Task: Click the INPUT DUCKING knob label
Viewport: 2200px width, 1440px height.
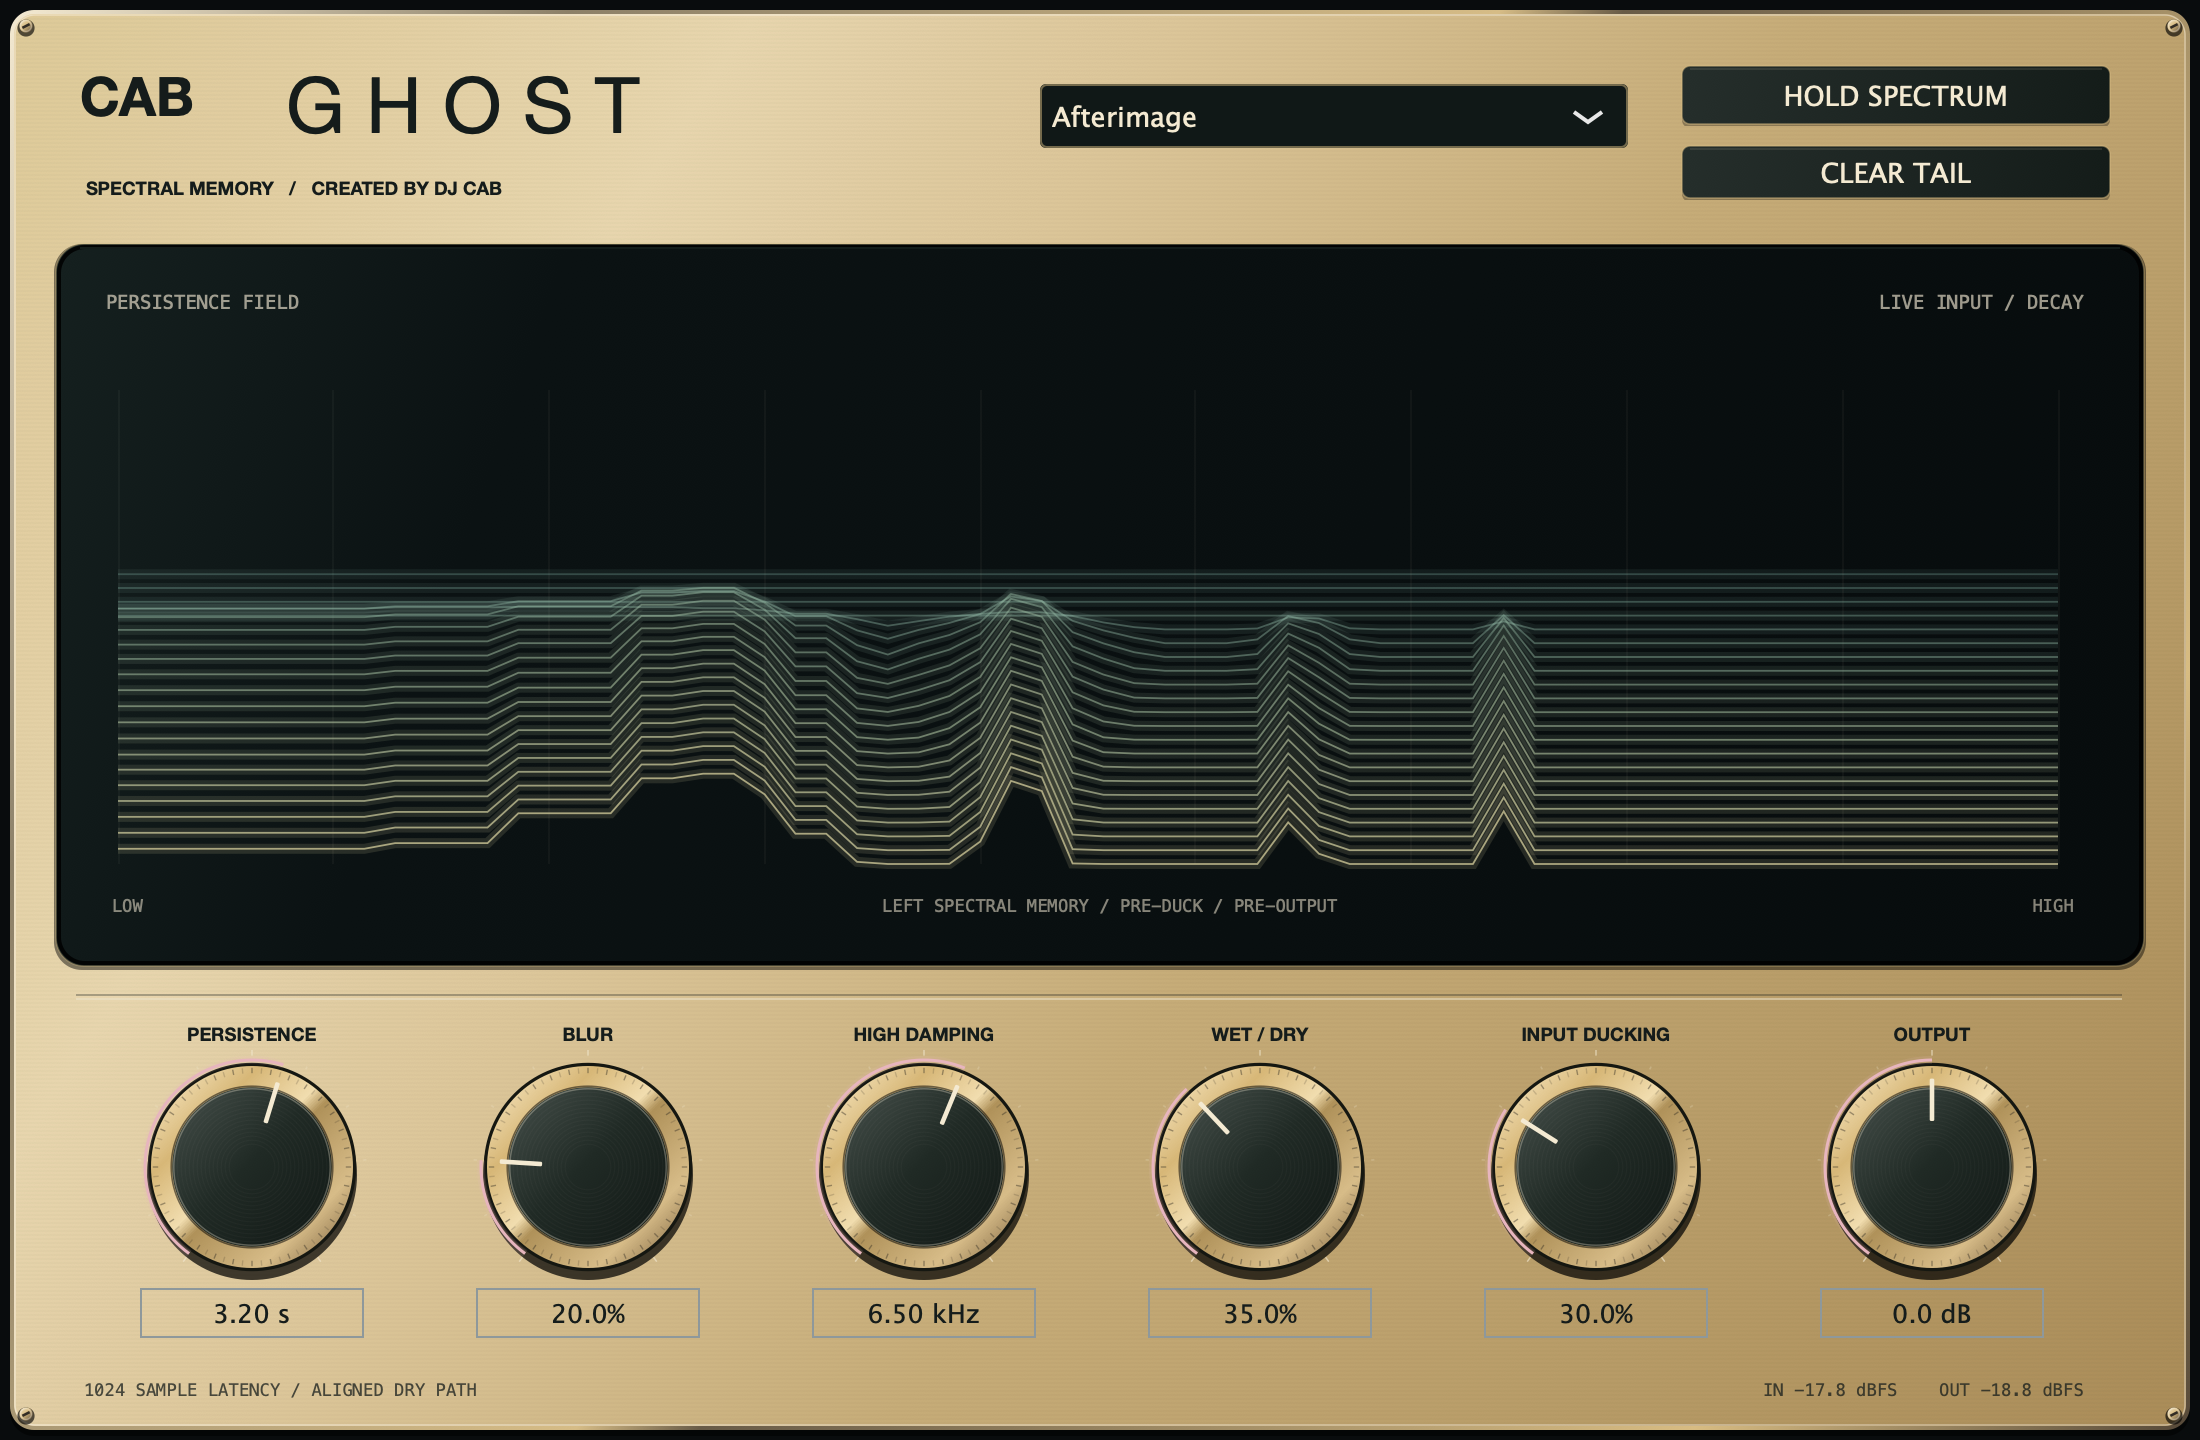Action: 1596,1034
